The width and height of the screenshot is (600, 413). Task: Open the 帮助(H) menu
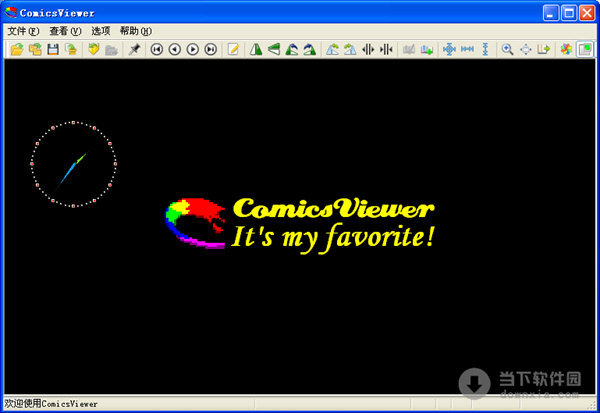coord(136,31)
